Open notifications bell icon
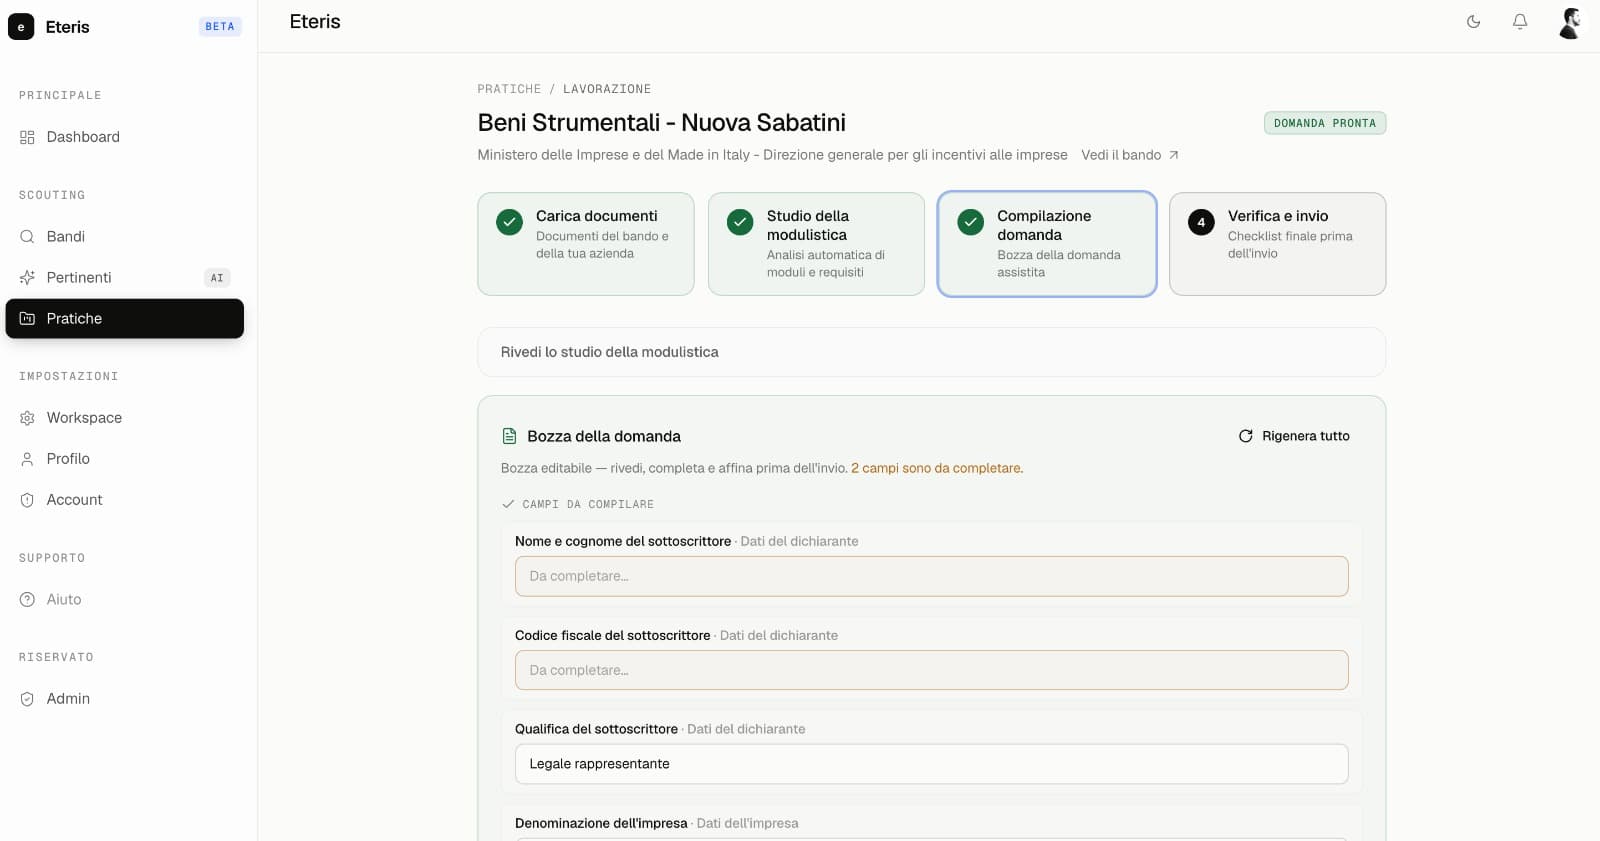This screenshot has width=1600, height=841. coord(1520,22)
